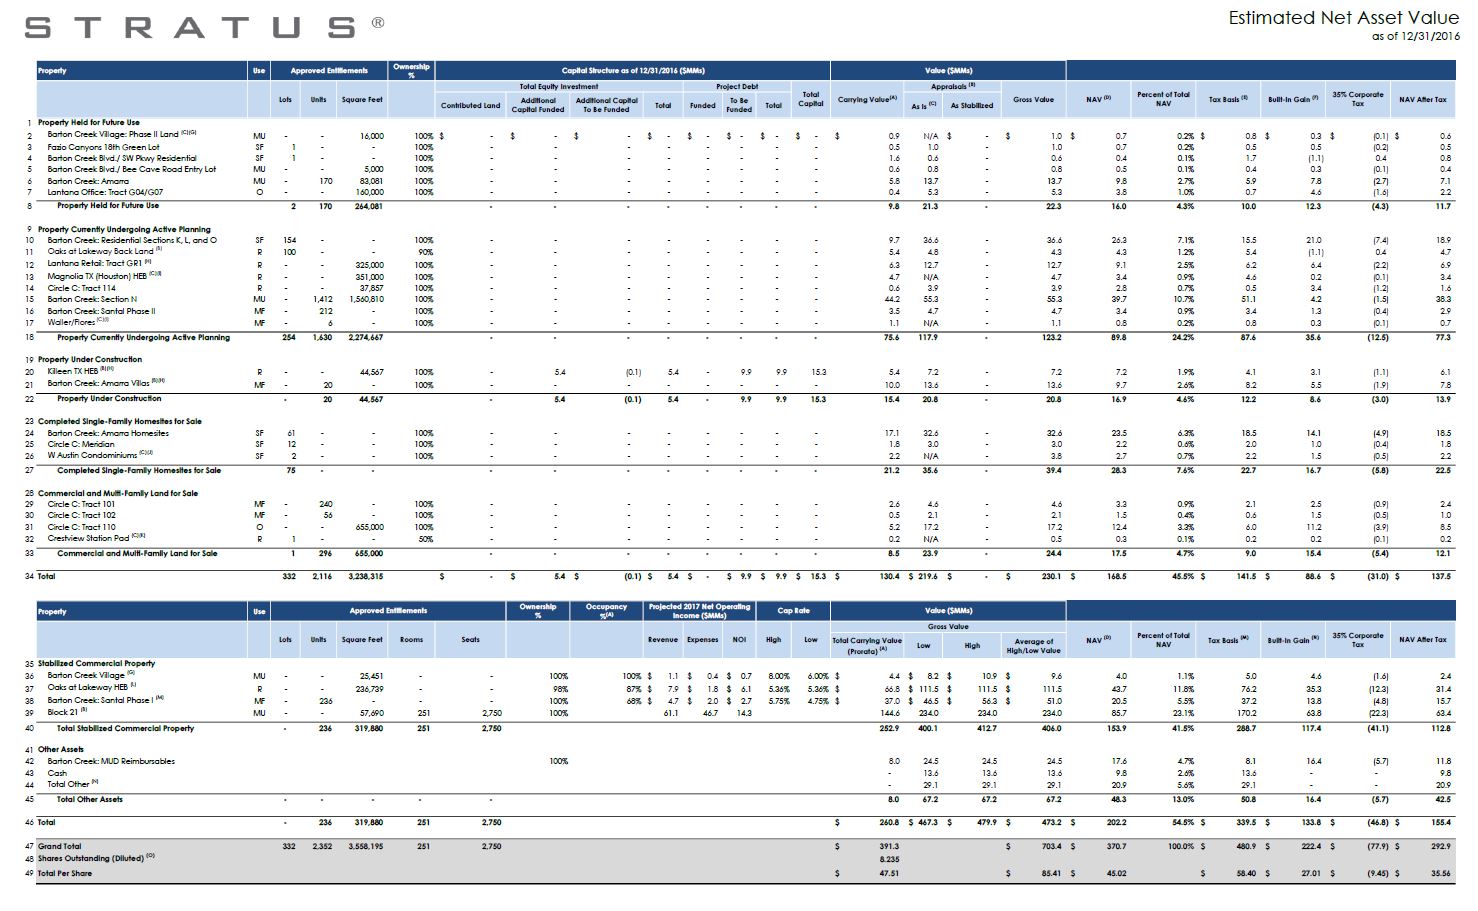Click row label 'Fazio Canyons 18th Green Lot'

click(x=103, y=147)
